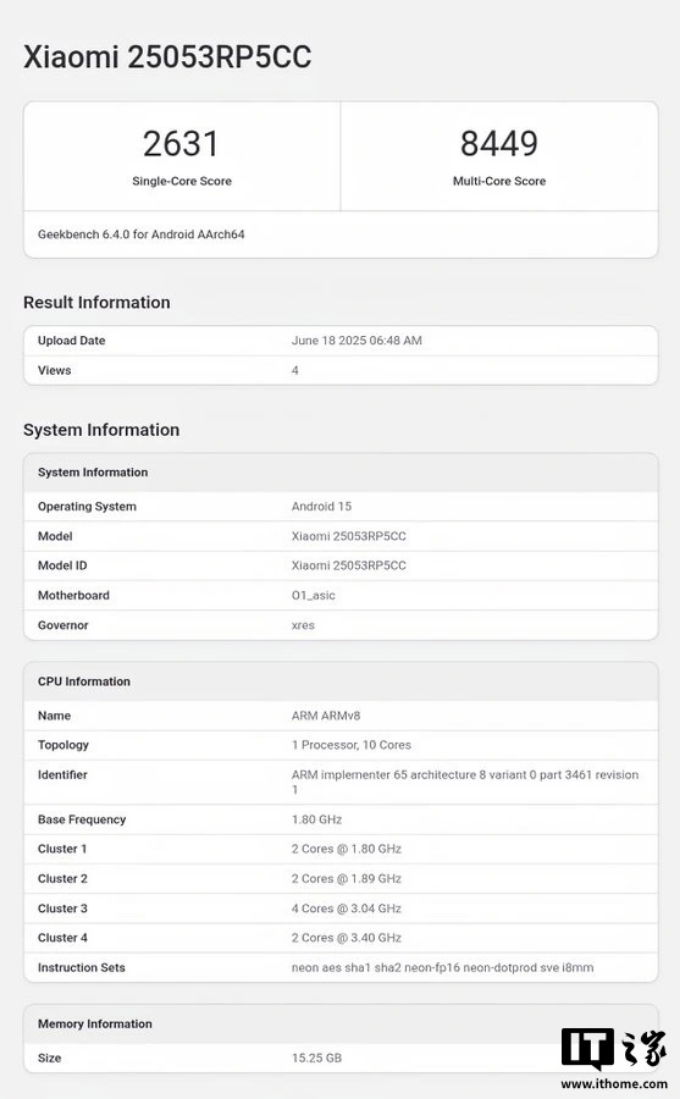Click the O1_asic motherboard value

314,596
